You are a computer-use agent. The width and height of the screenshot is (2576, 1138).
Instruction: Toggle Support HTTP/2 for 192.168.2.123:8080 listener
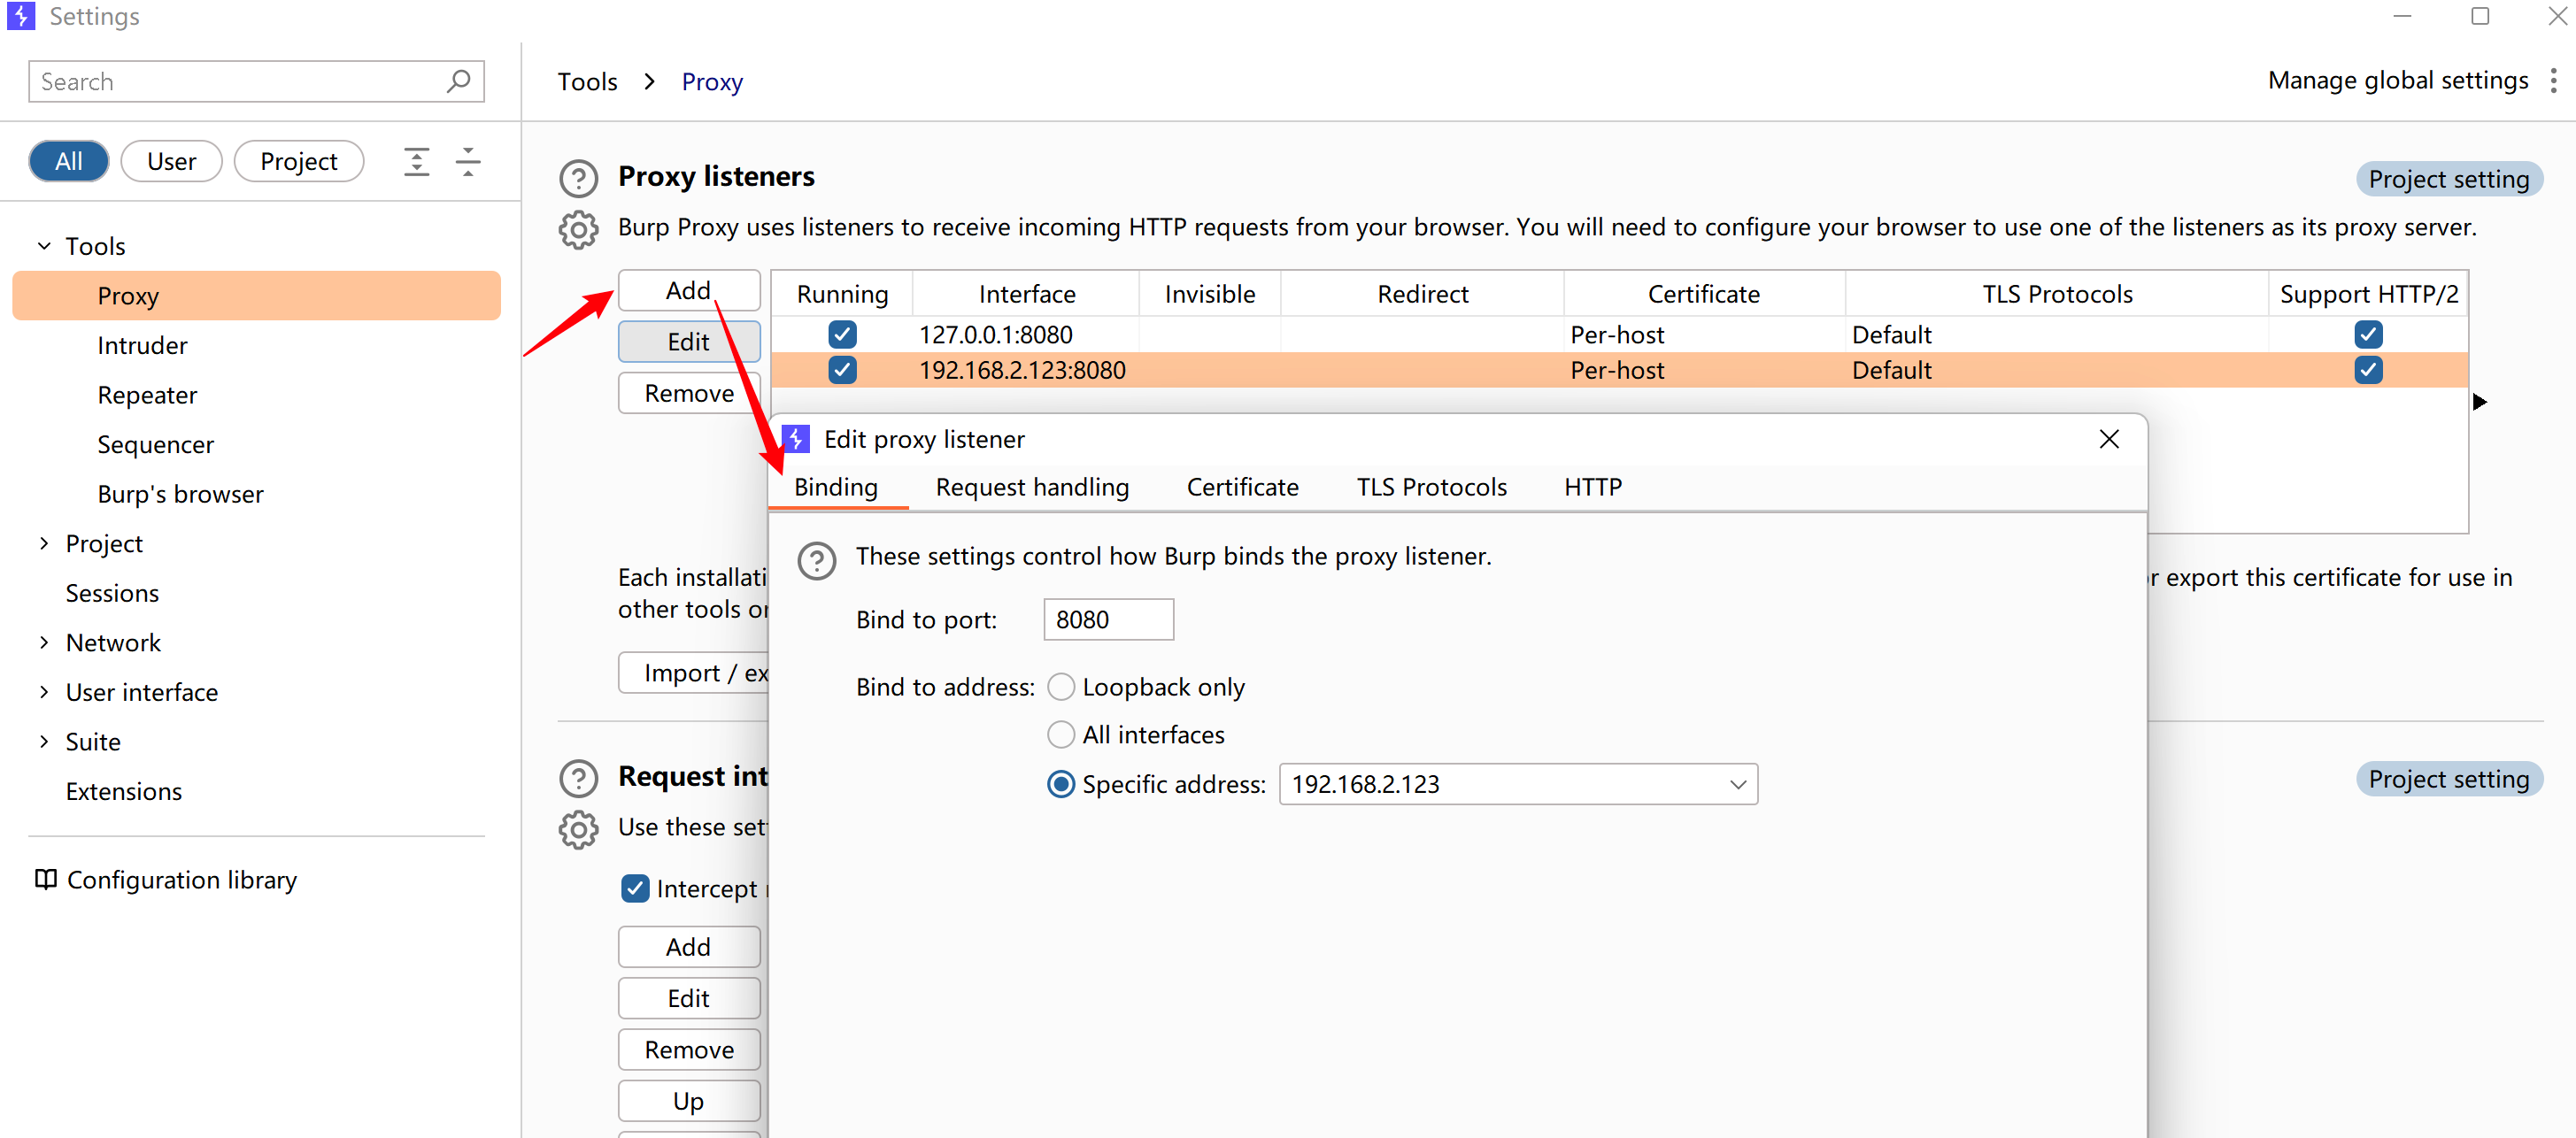(2368, 370)
